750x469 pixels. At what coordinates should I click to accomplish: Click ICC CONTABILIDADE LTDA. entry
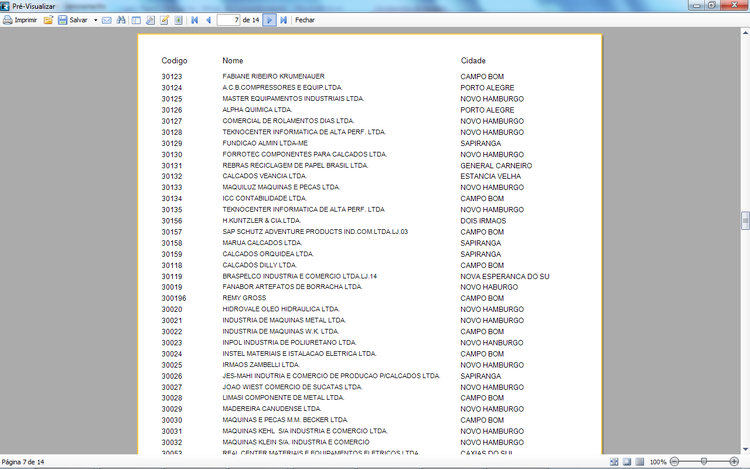(265, 198)
